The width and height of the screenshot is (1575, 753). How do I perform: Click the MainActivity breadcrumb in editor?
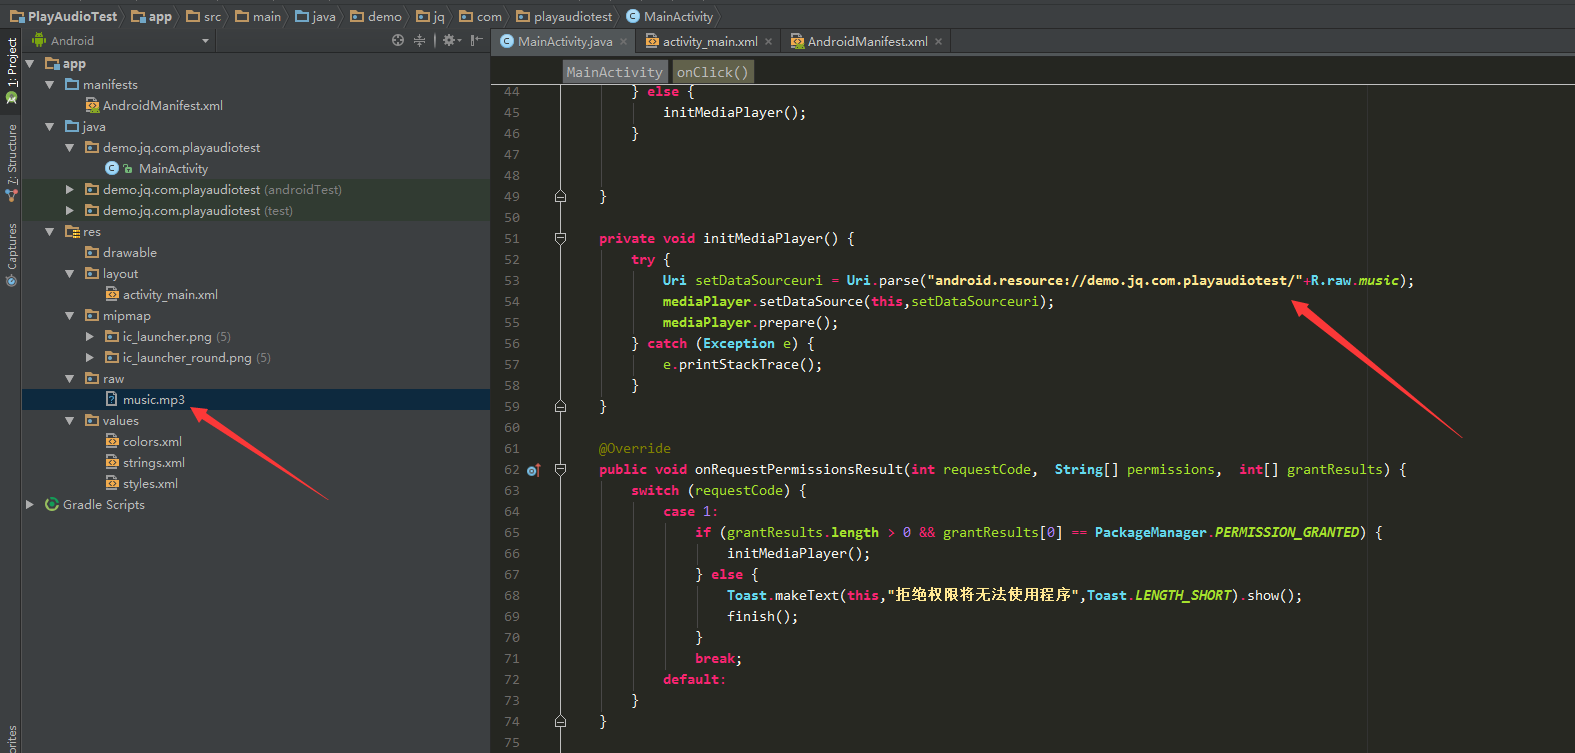[x=614, y=72]
